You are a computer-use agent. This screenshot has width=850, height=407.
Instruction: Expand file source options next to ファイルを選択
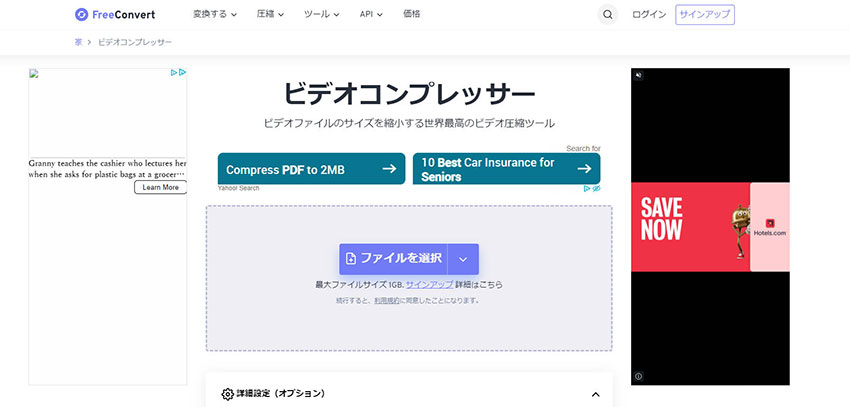(x=463, y=259)
